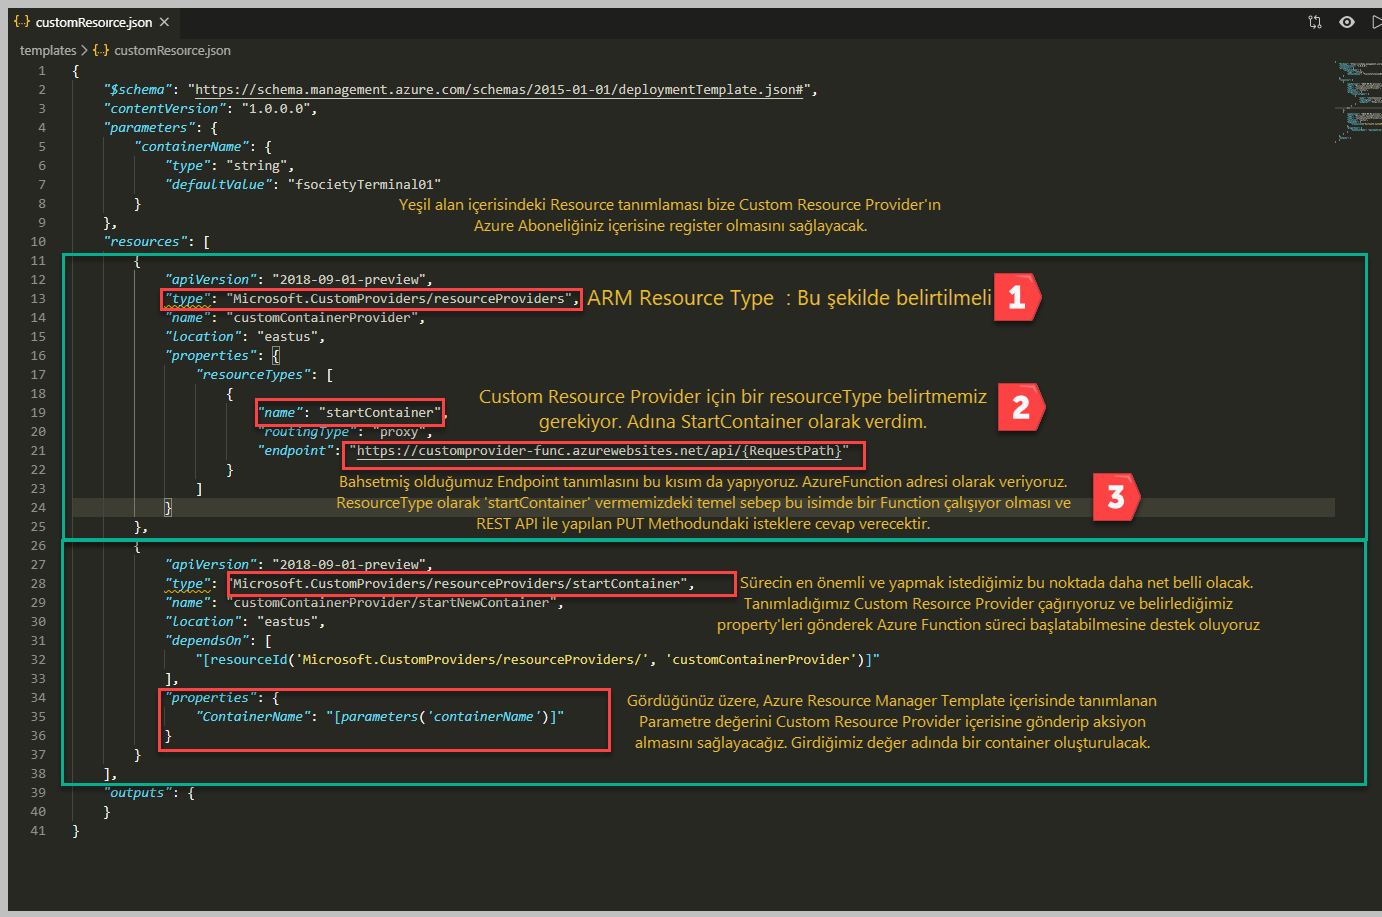Screen dimensions: 1382x917
Task: Place cursor at closing bracket on line 24
Action: (x=168, y=507)
